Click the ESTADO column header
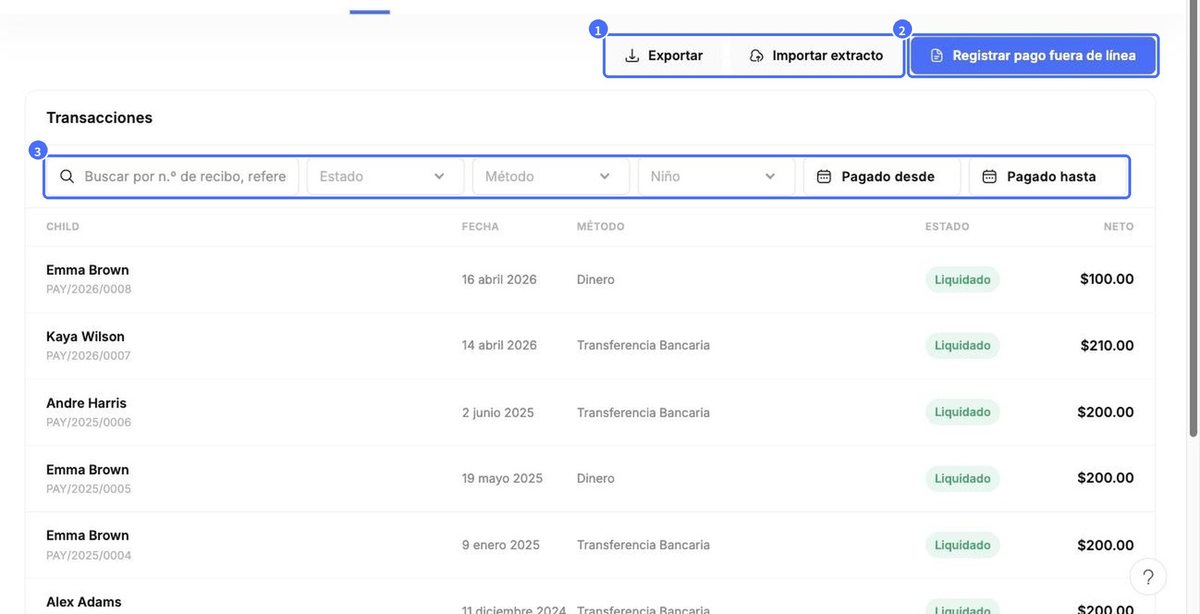Viewport: 1200px width, 614px height. point(947,227)
